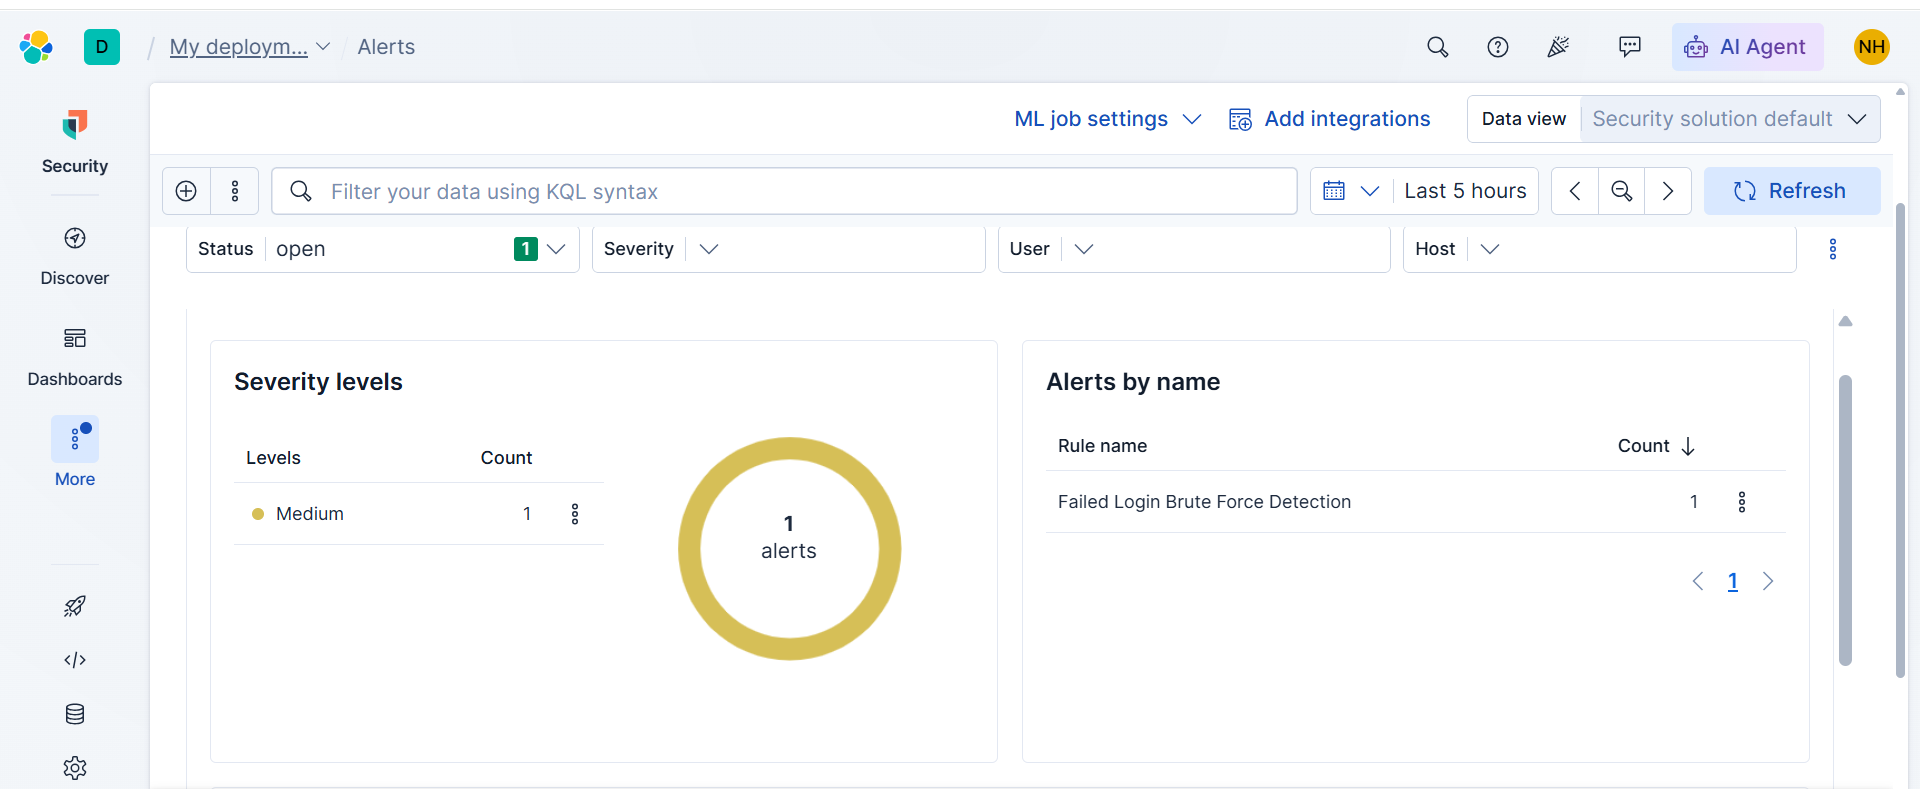
Task: Open Discover from the sidebar
Action: 75,257
